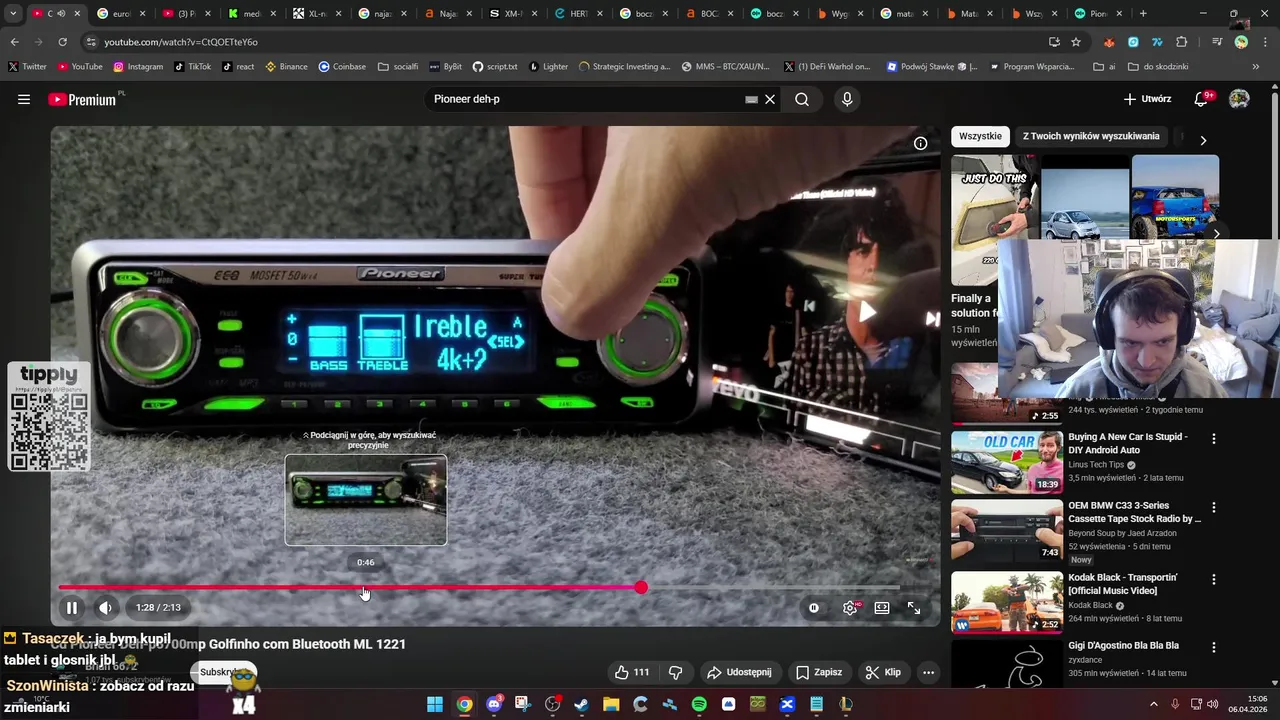Clear the search box with the X
The image size is (1280, 720).
click(x=770, y=99)
